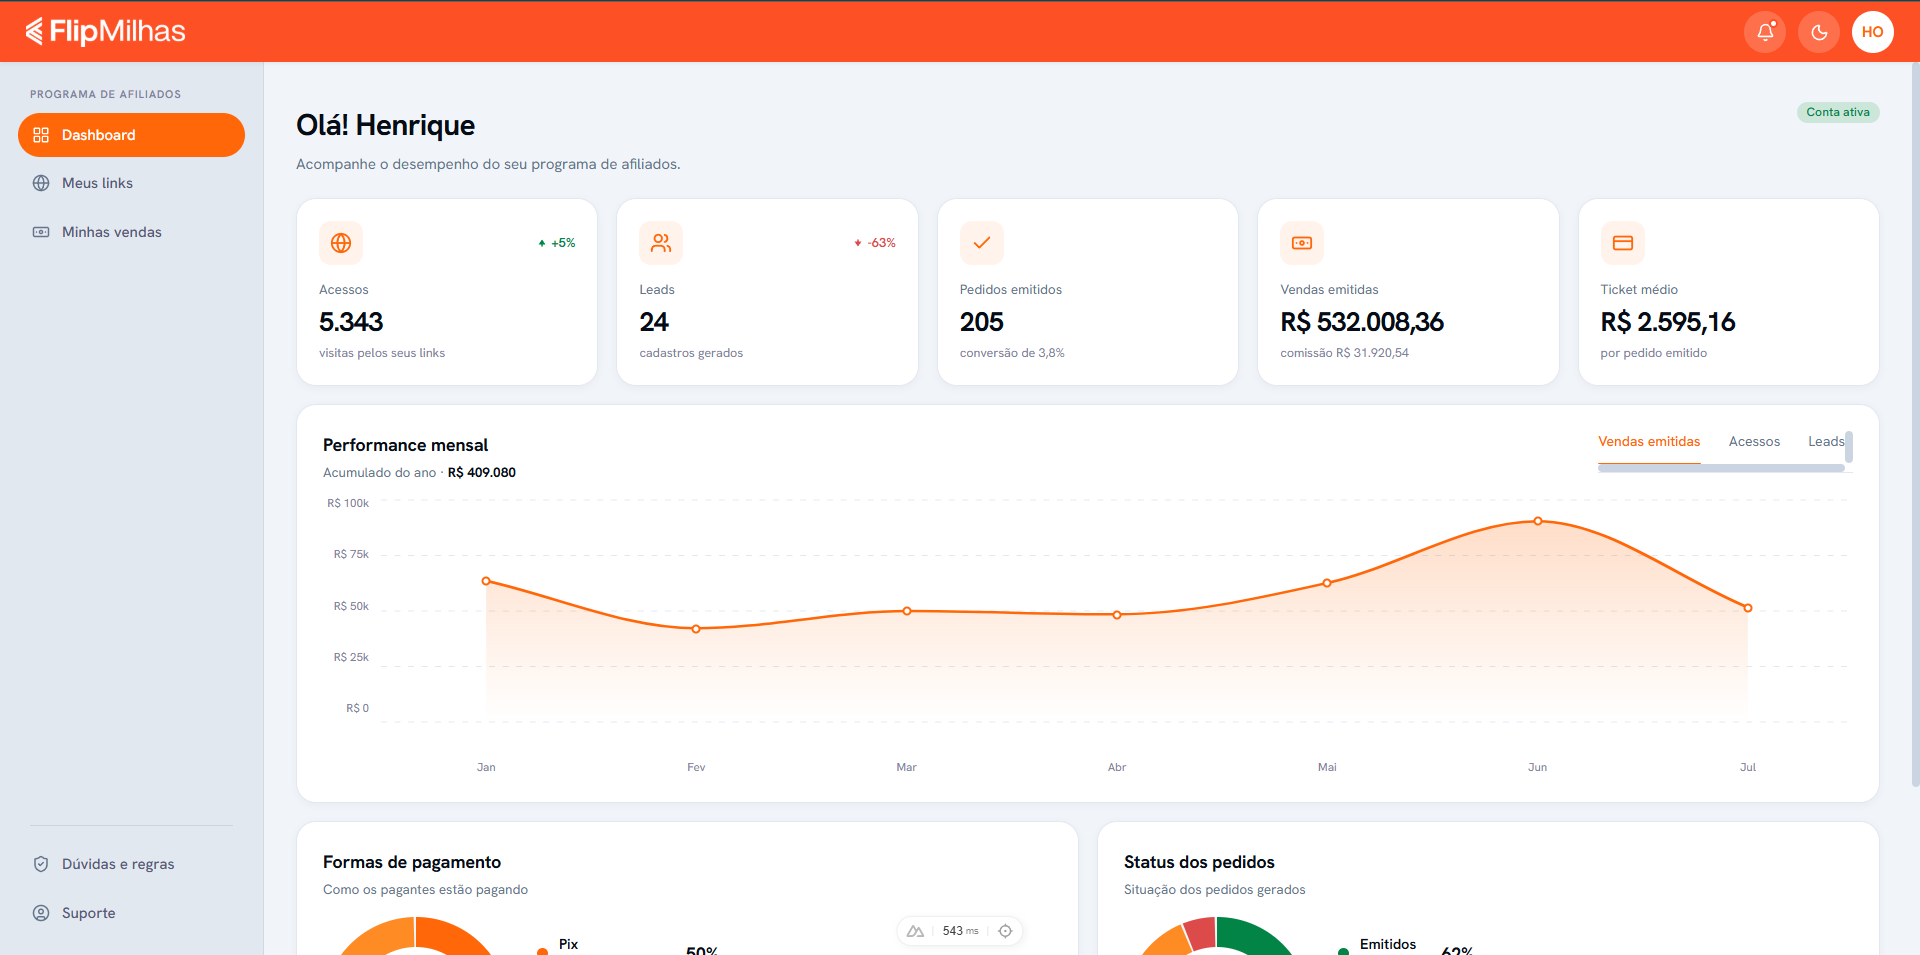Click the Jan data point on chart
The height and width of the screenshot is (955, 1920).
486,581
